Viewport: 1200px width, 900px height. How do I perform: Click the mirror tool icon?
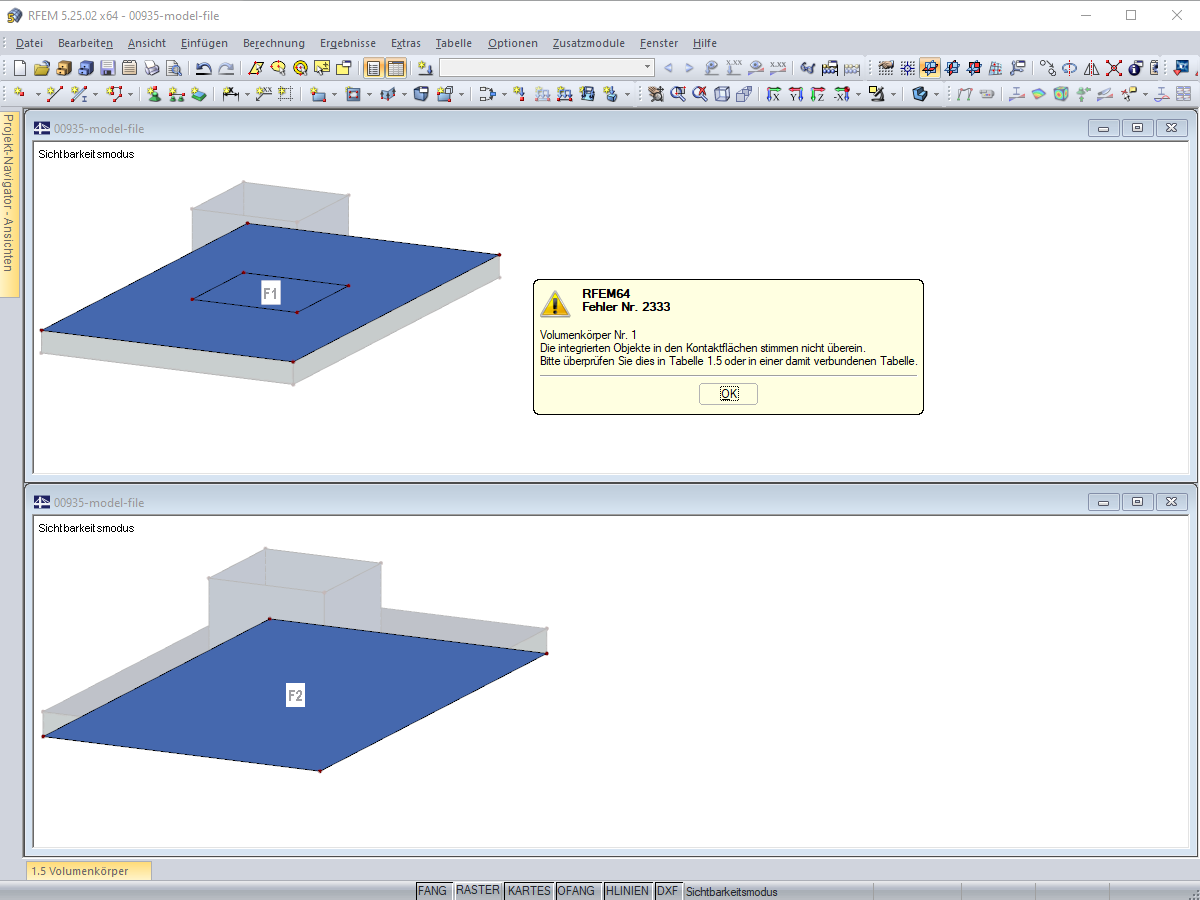(1091, 68)
